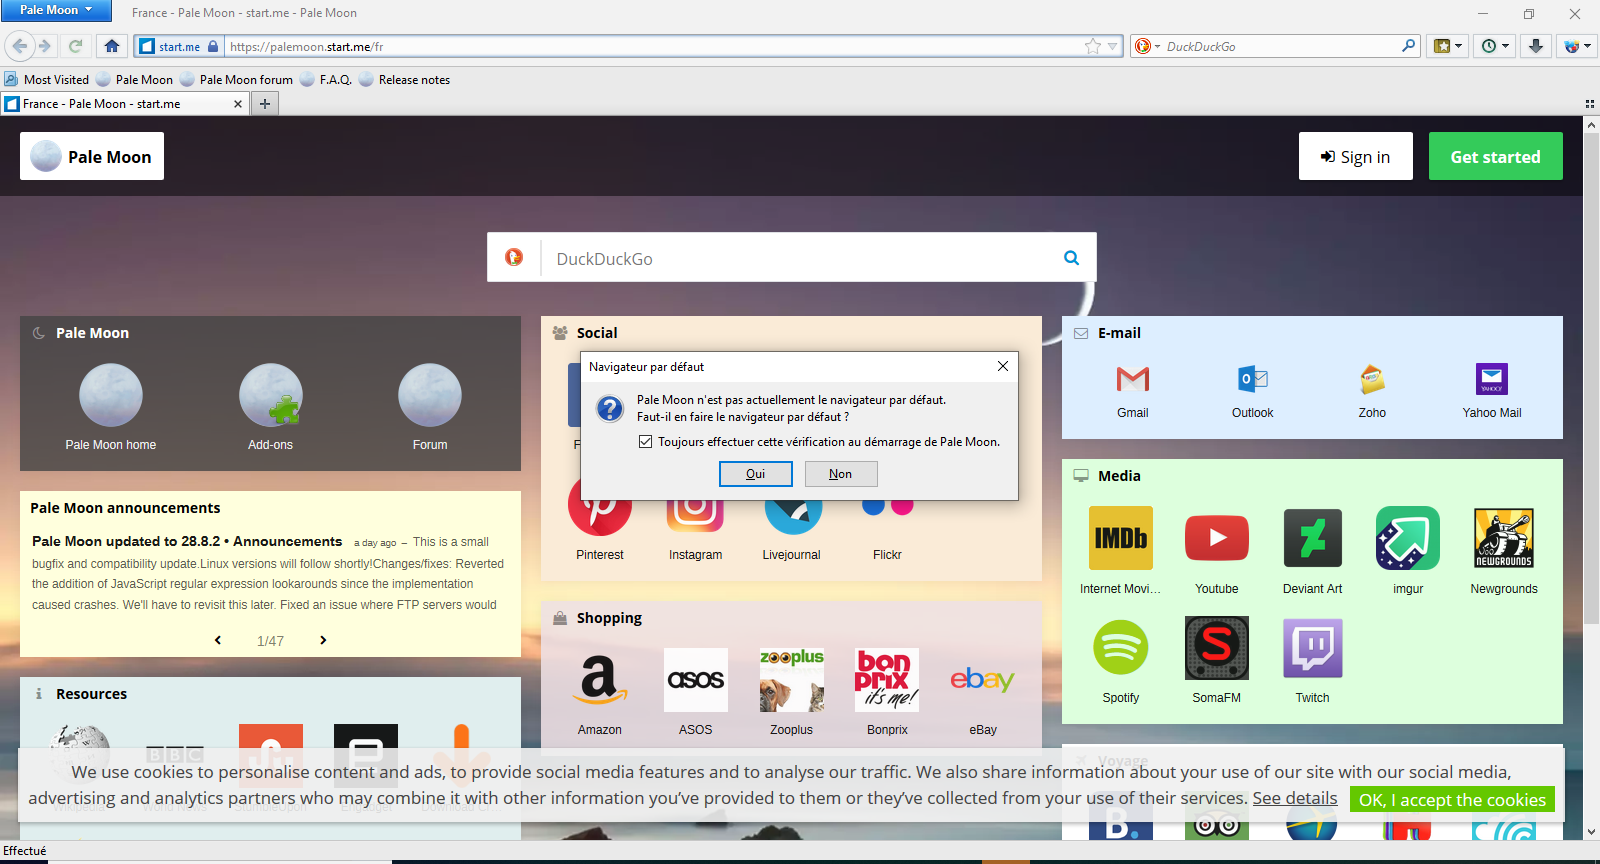
Task: Open the Gmail shortcut icon
Action: coord(1132,380)
